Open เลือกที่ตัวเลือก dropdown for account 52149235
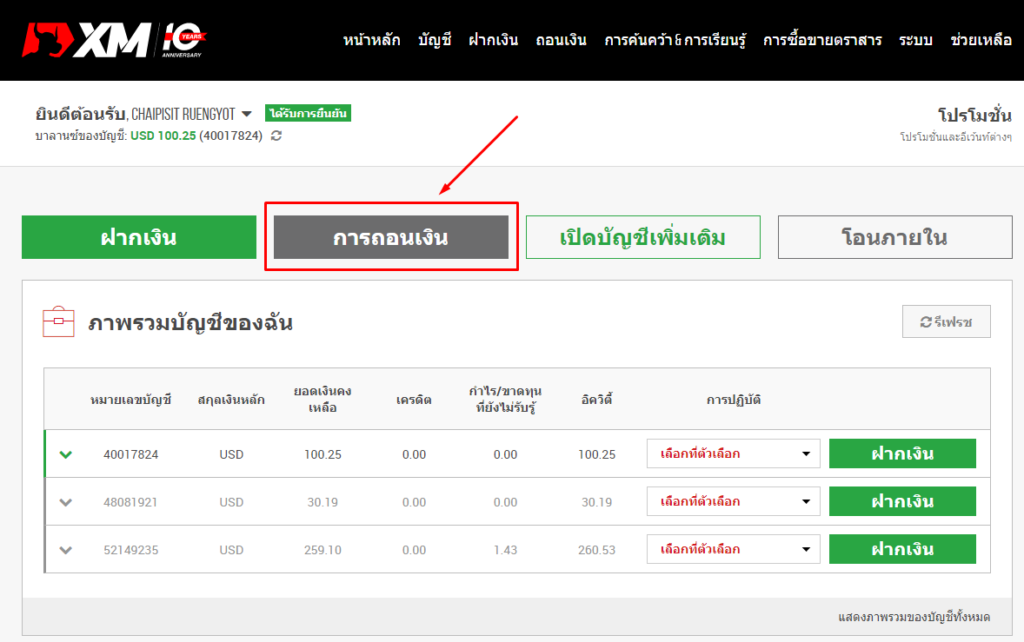 (733, 549)
